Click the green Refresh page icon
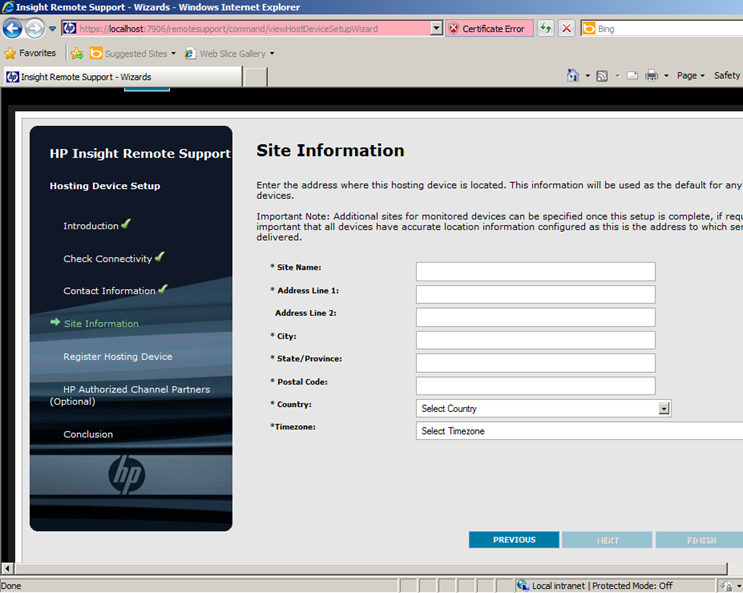This screenshot has width=743, height=593. pos(546,28)
